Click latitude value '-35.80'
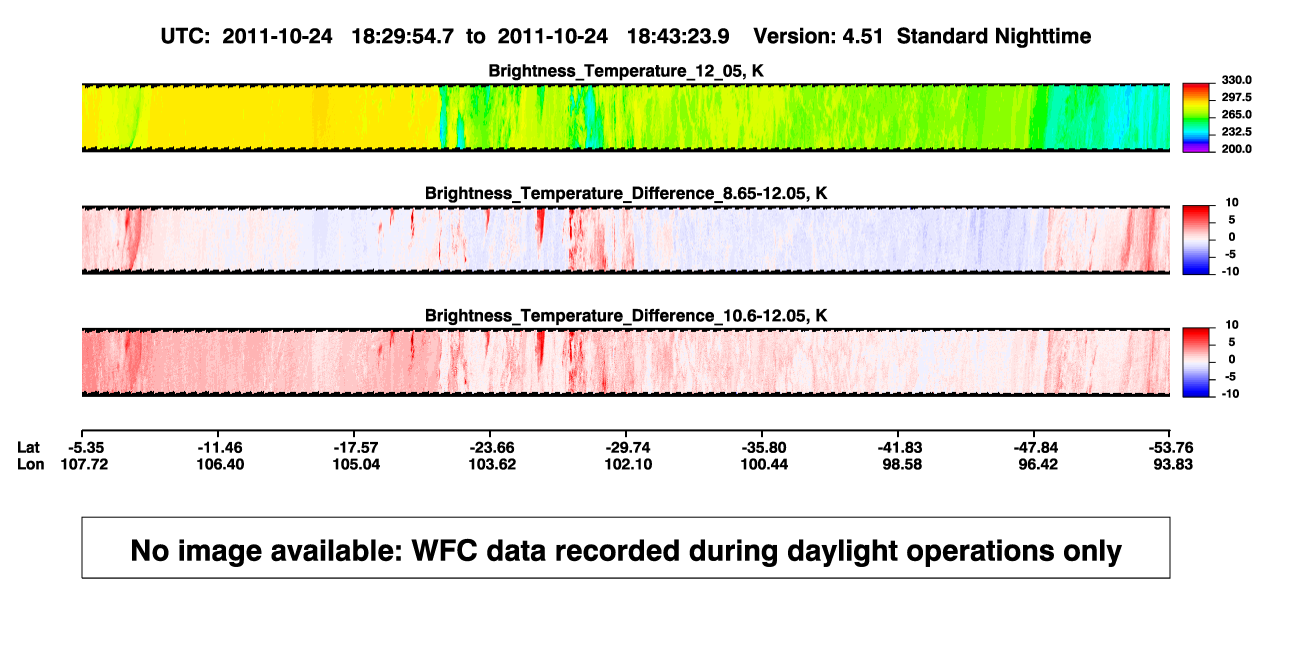 click(x=765, y=447)
